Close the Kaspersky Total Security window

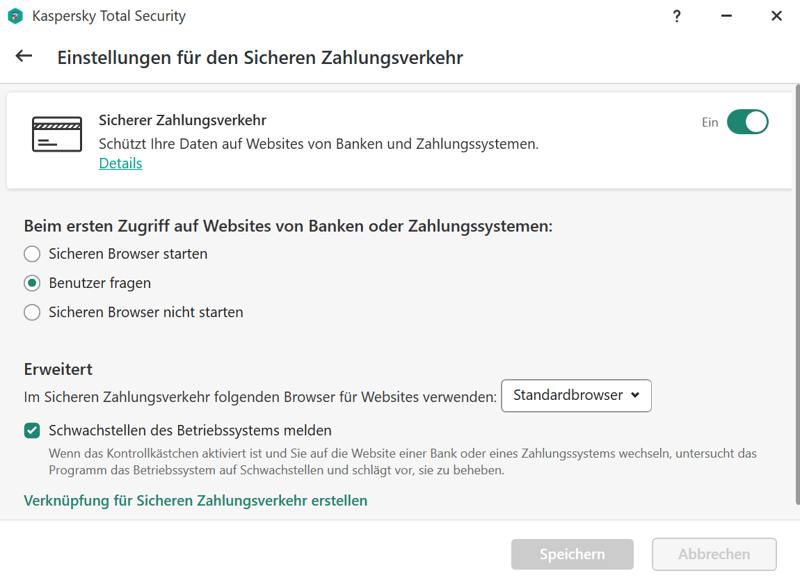click(776, 16)
